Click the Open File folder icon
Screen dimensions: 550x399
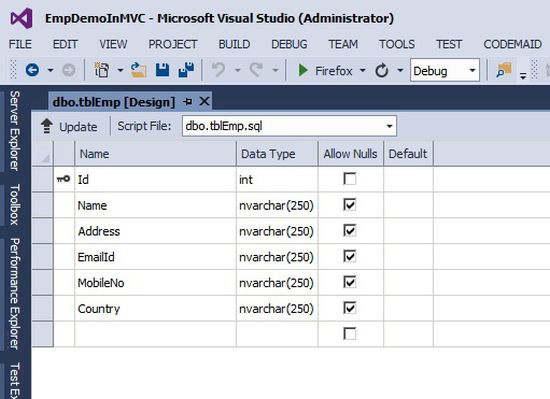tap(138, 70)
